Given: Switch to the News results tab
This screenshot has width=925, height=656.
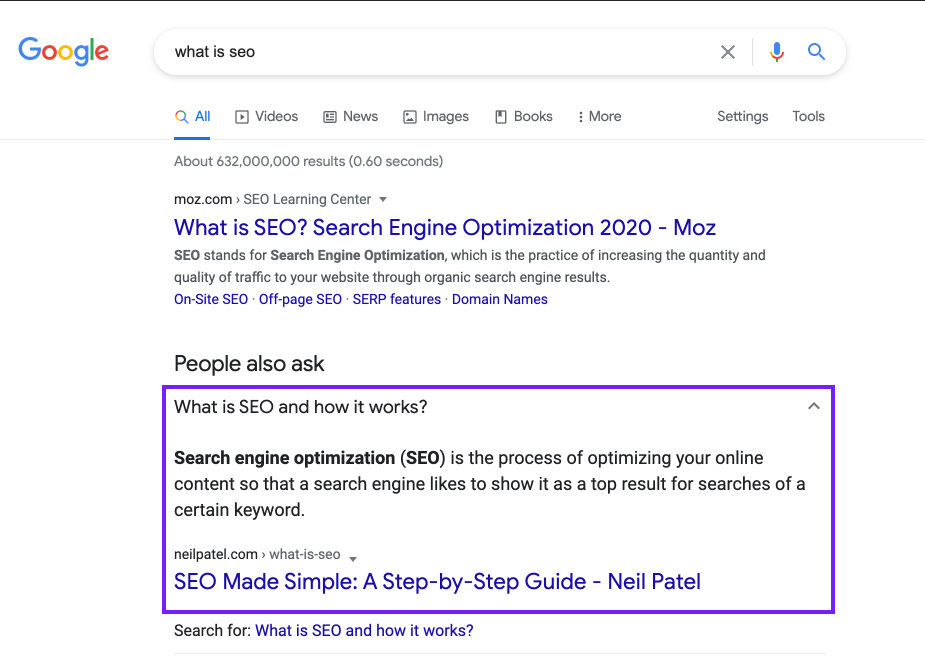Looking at the screenshot, I should tap(350, 117).
